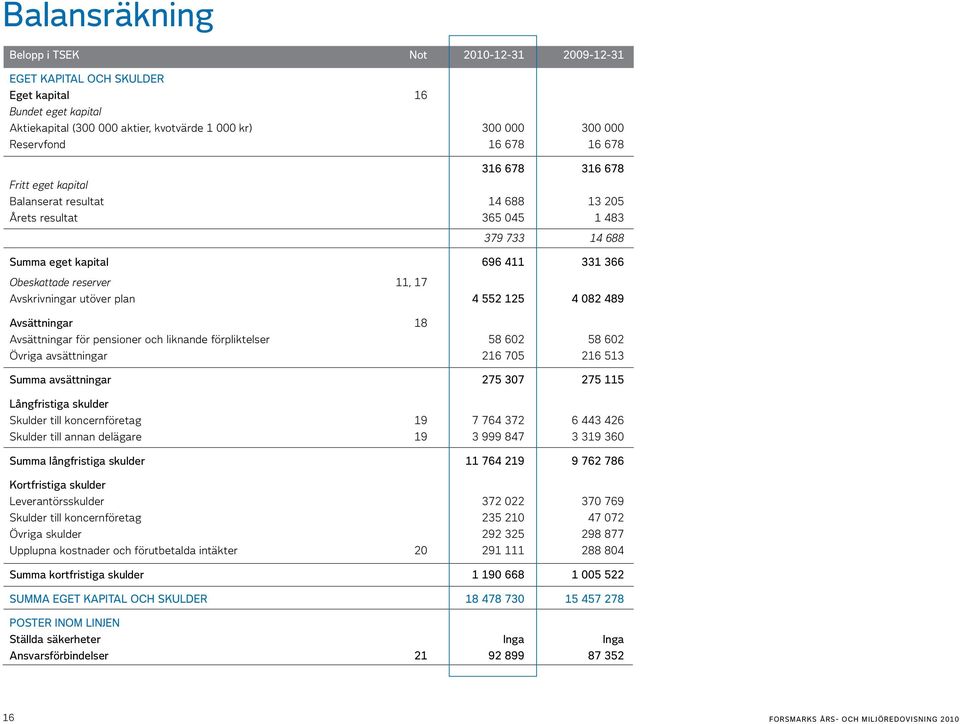Image resolution: width=960 pixels, height=724 pixels.
Task: Click the 'Avsättningar' heading with note 18
Action: [41, 323]
